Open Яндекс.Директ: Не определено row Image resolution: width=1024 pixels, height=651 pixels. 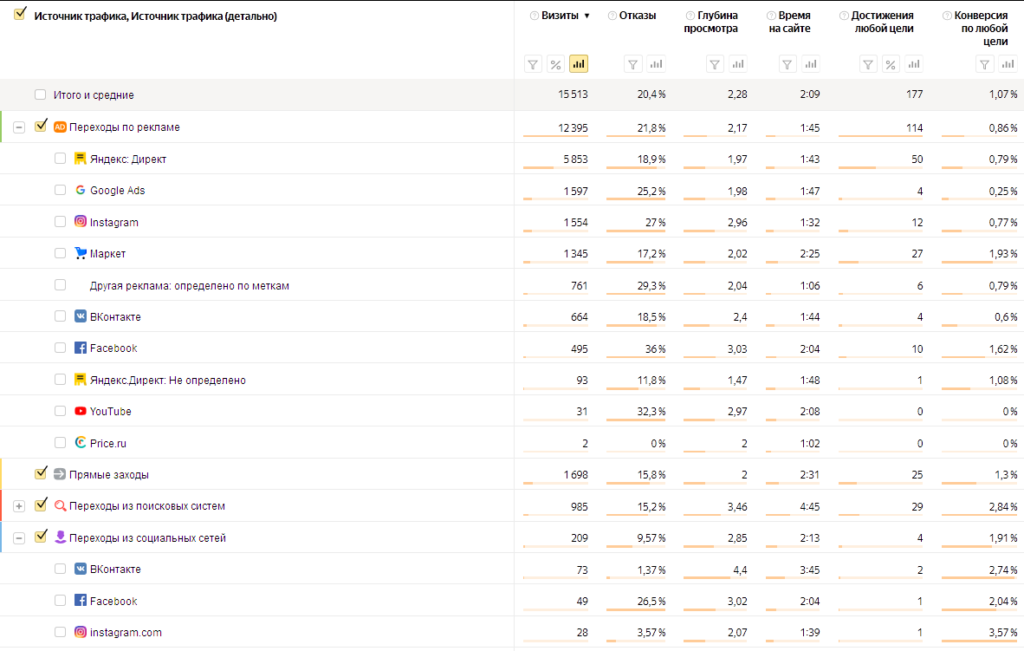click(x=168, y=380)
